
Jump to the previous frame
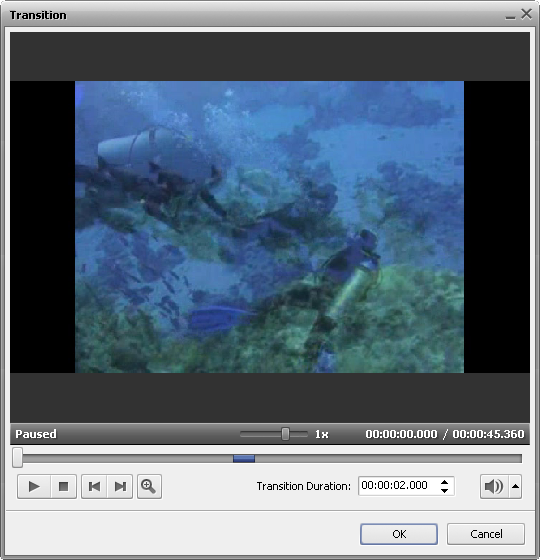(x=94, y=486)
